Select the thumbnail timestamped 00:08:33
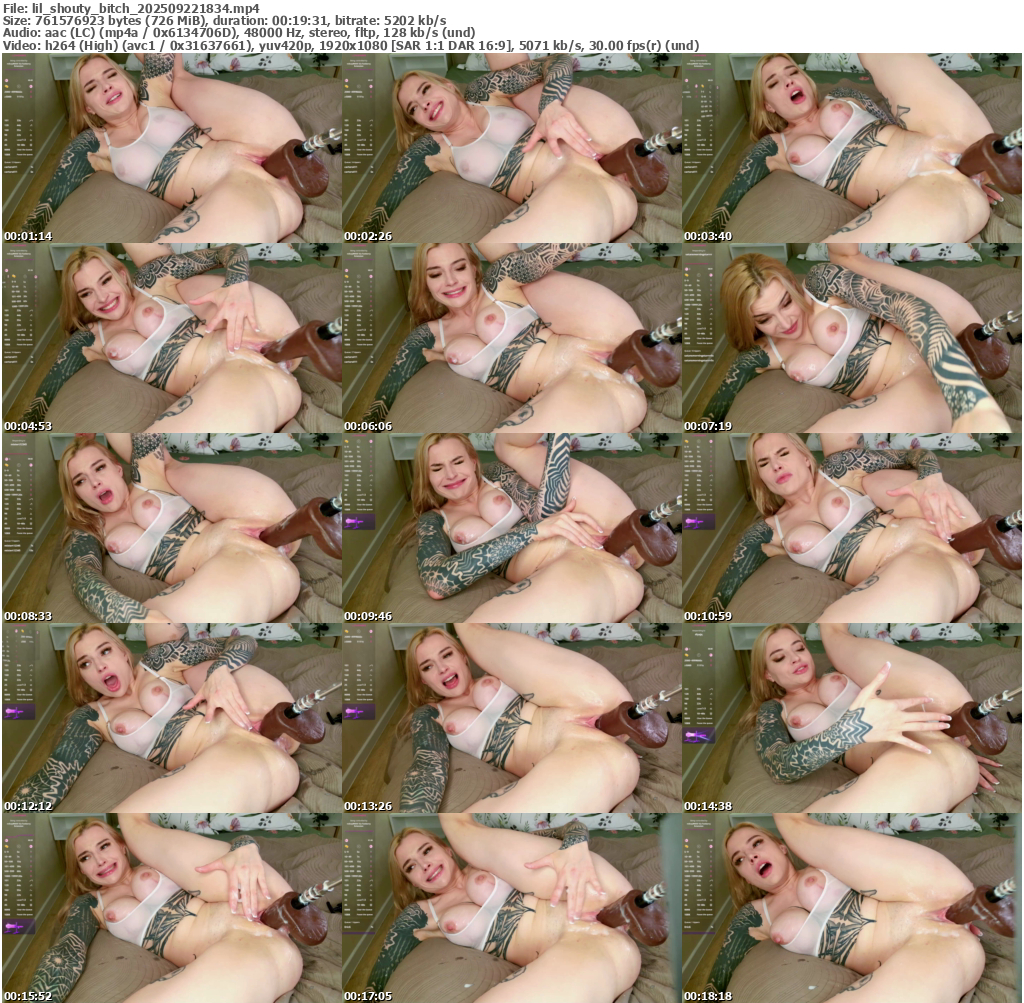 [x=172, y=528]
